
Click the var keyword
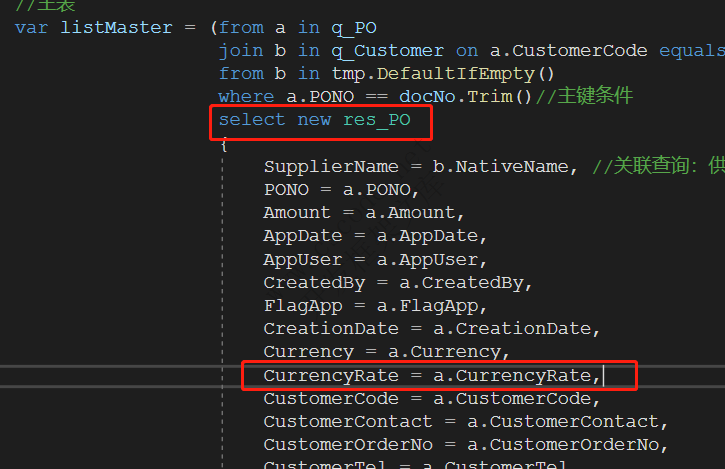pyautogui.click(x=31, y=28)
